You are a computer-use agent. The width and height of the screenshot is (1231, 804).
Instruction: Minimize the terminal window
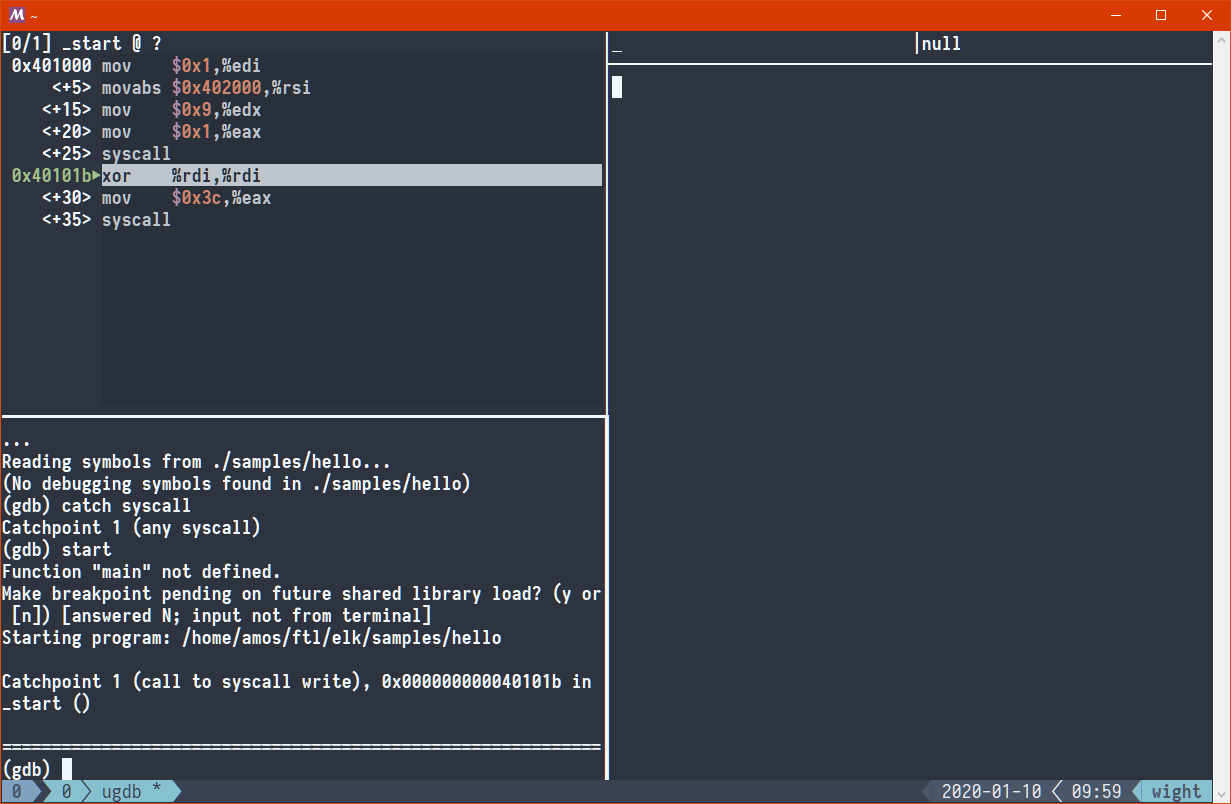click(x=1116, y=15)
